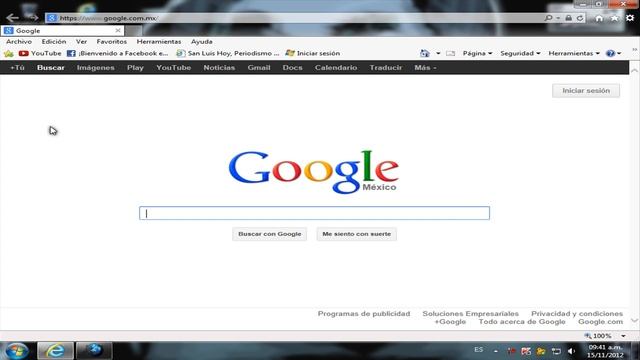Image resolution: width=640 pixels, height=360 pixels.
Task: Open Calendario link in Google bar
Action: pyautogui.click(x=336, y=68)
